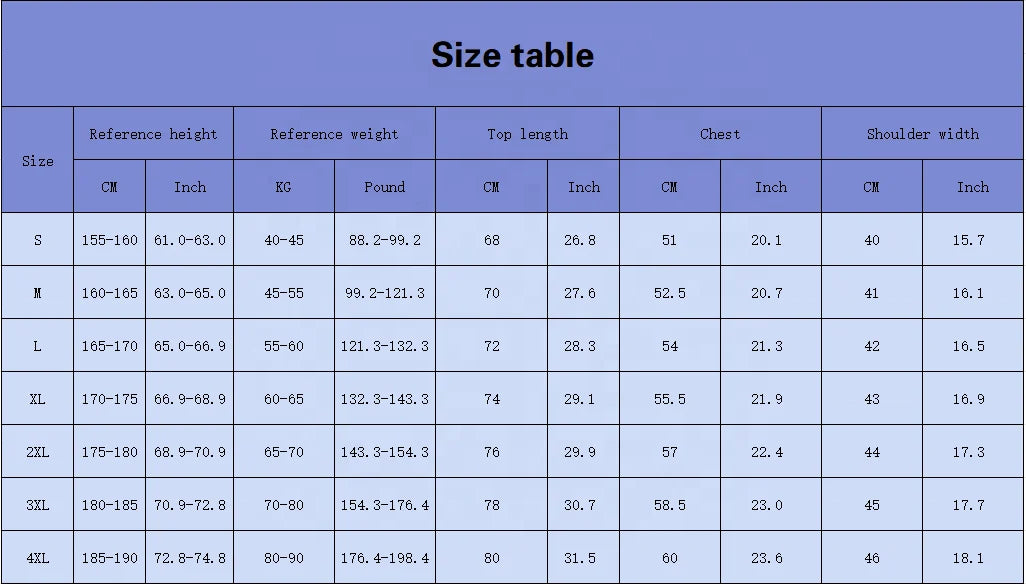Select the "Top length" header
Viewport: 1026px width, 584px height.
[527, 134]
